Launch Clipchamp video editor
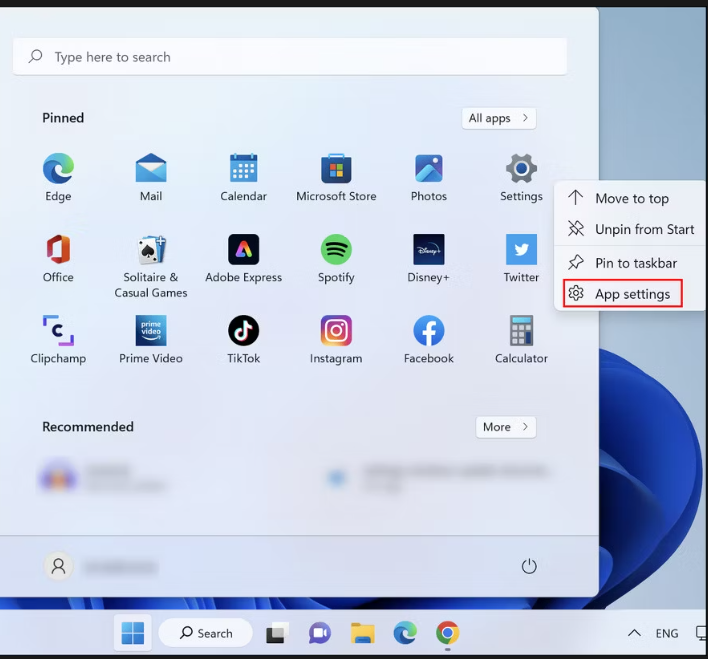The height and width of the screenshot is (659, 708). pyautogui.click(x=58, y=340)
